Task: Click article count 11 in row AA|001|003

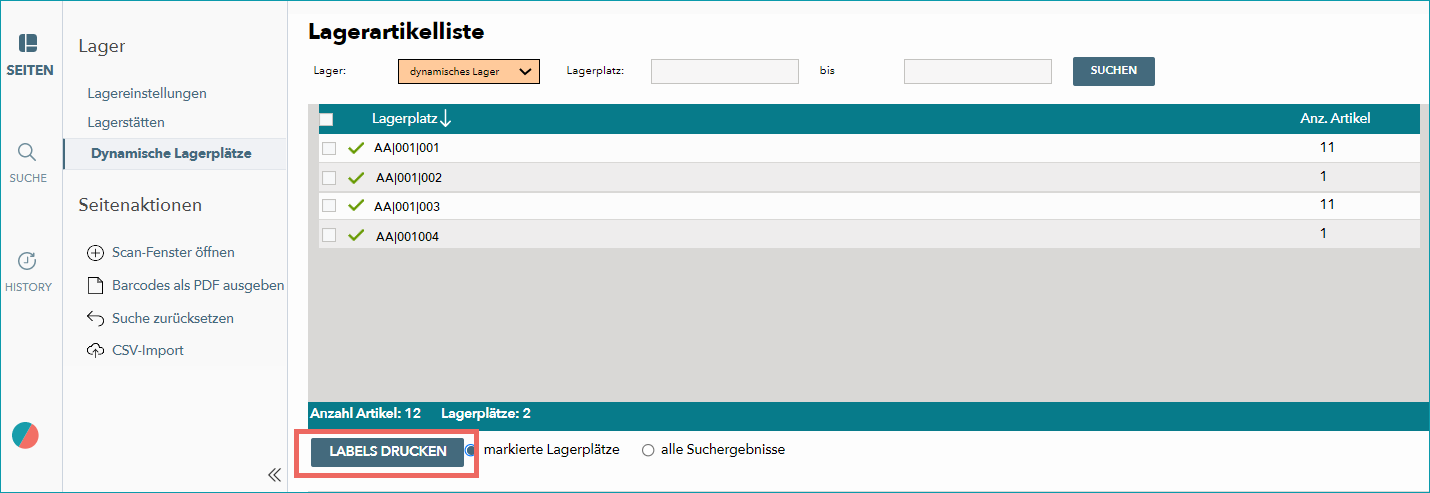Action: [1328, 204]
